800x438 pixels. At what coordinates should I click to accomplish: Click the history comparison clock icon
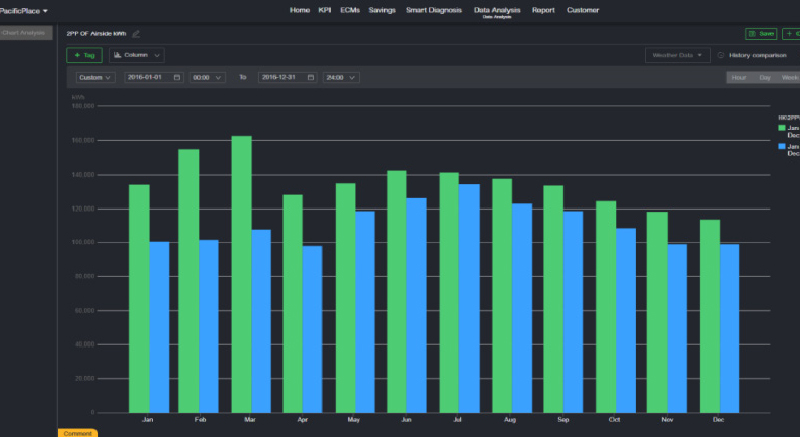coord(721,55)
